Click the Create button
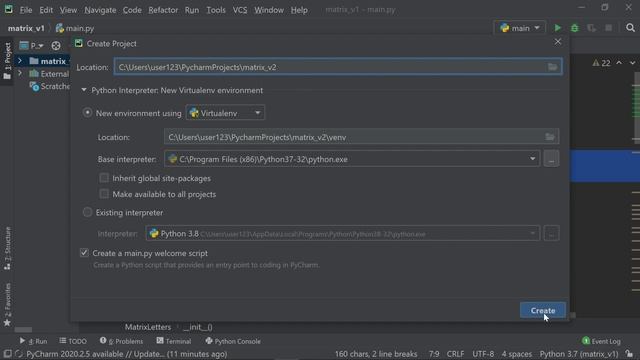This screenshot has width=640, height=360. 543,310
